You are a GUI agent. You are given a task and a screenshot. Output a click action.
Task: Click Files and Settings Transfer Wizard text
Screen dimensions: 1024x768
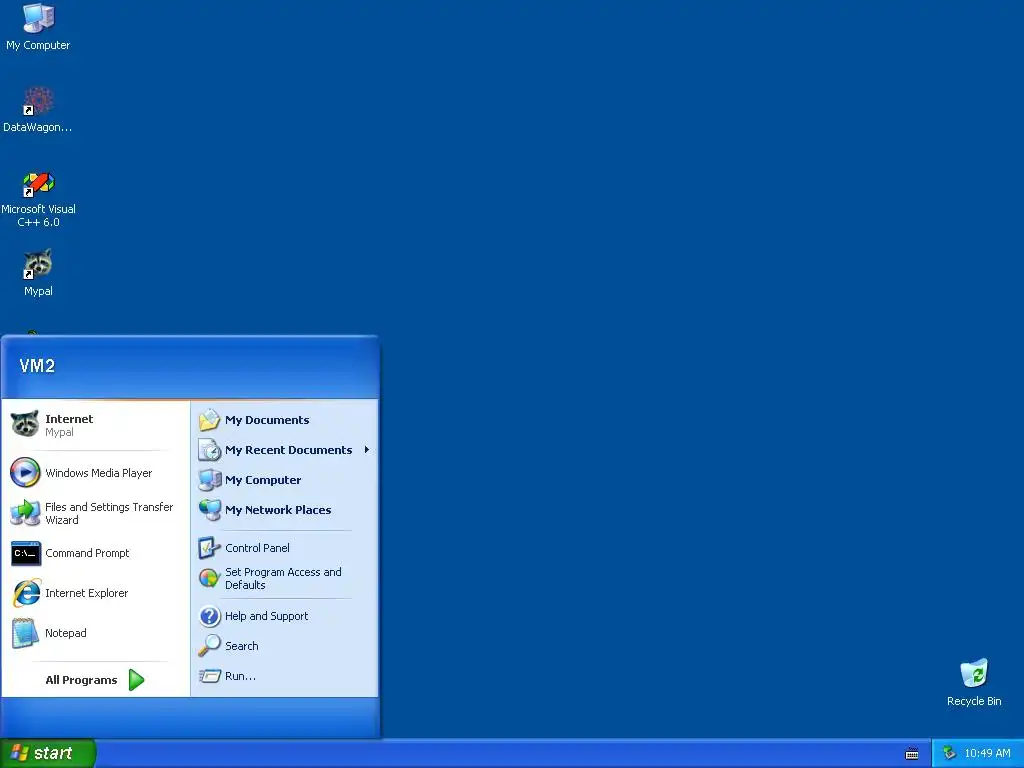(x=109, y=513)
